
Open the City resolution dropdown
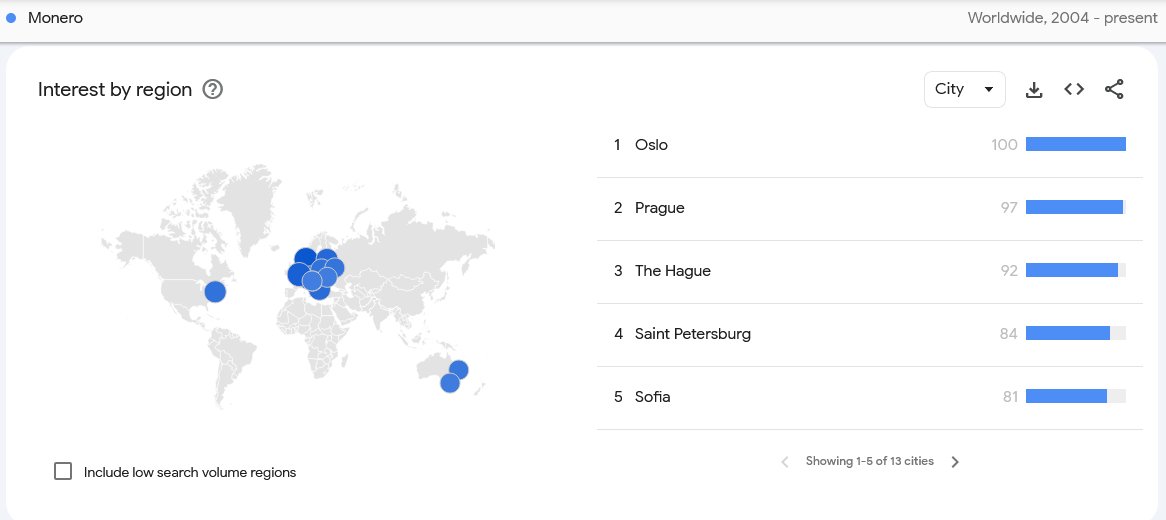click(964, 89)
